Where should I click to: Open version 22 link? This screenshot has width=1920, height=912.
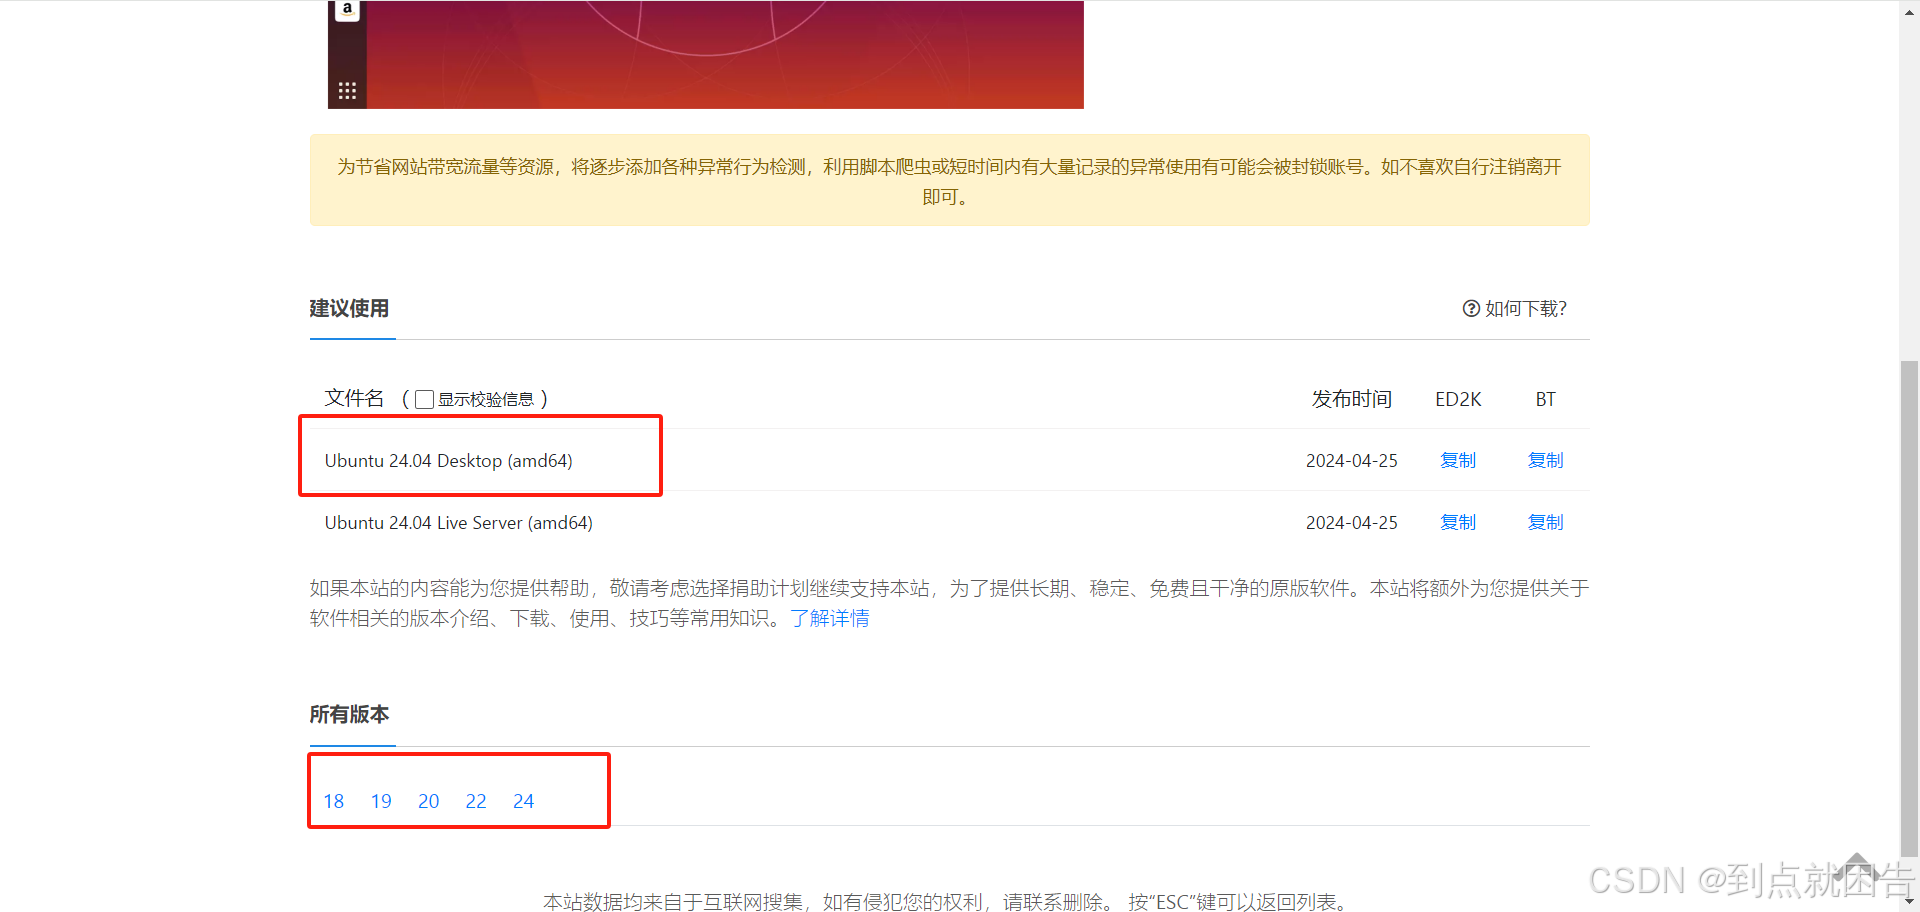(476, 801)
